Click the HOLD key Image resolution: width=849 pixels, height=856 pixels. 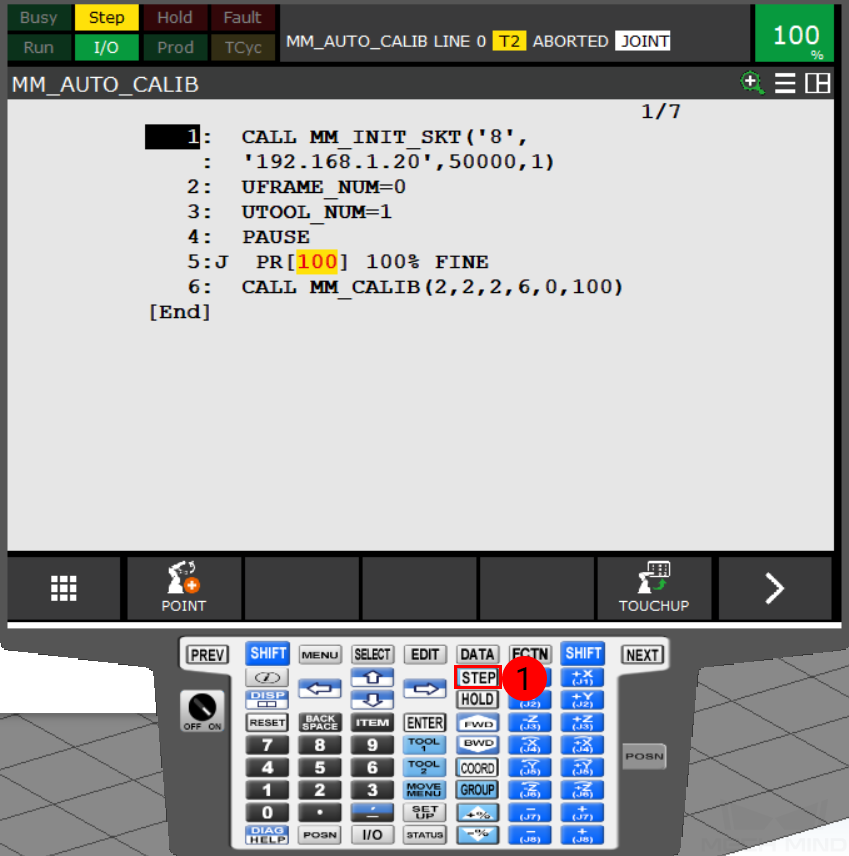point(478,699)
